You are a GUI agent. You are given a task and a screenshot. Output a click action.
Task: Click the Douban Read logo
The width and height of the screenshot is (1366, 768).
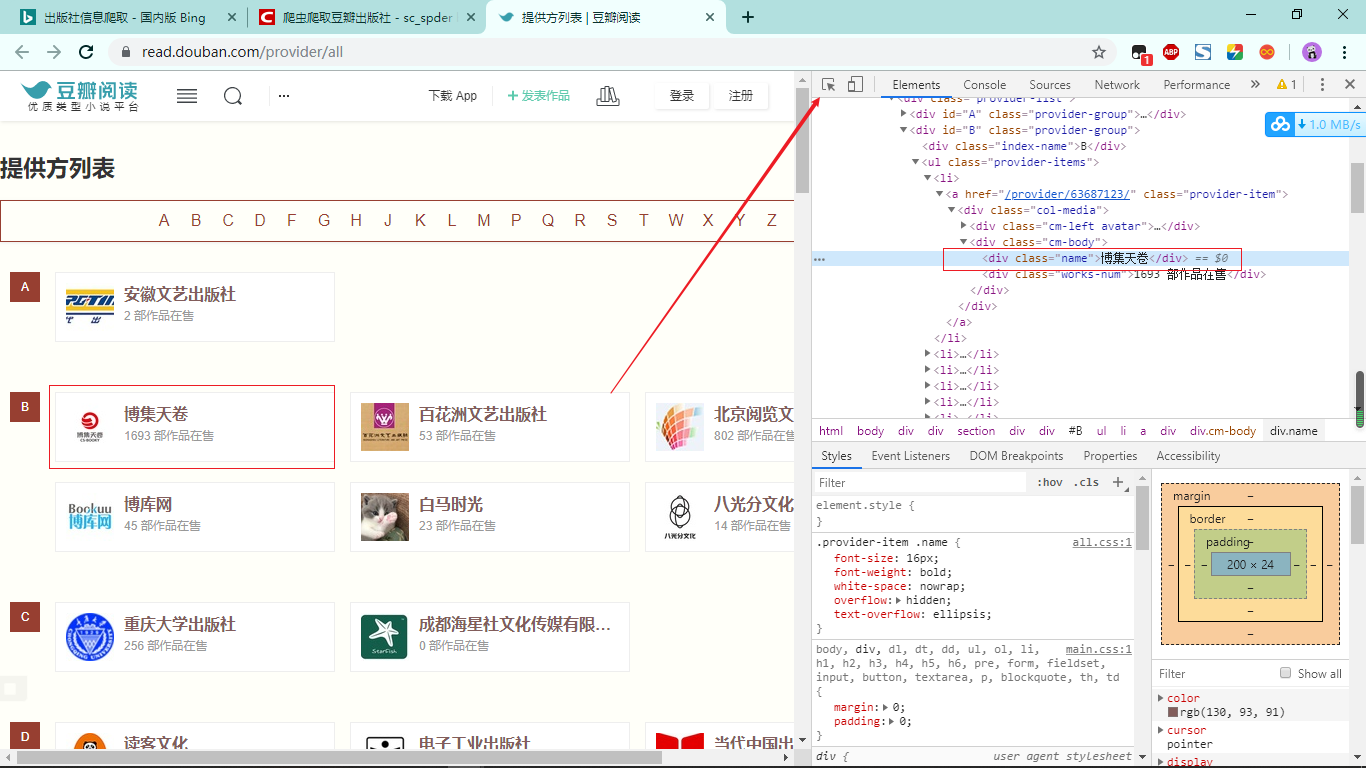pos(80,96)
